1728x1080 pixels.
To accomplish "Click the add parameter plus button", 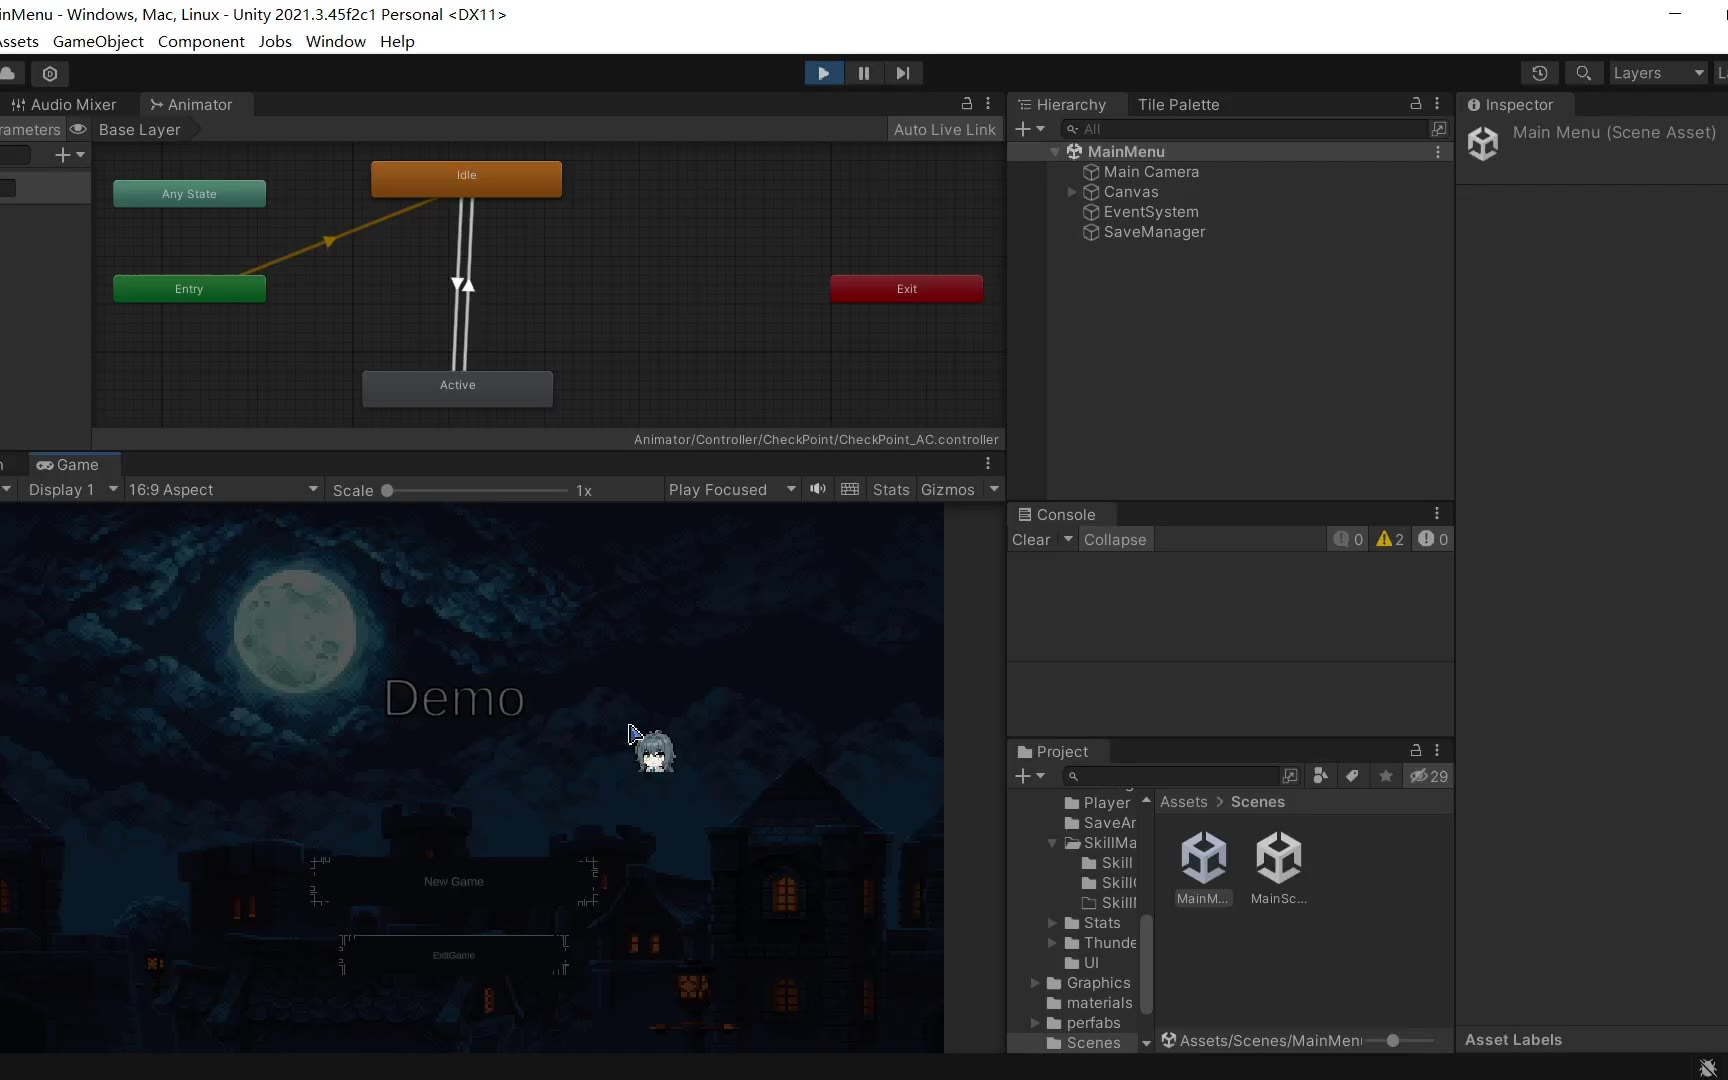I will coord(69,155).
